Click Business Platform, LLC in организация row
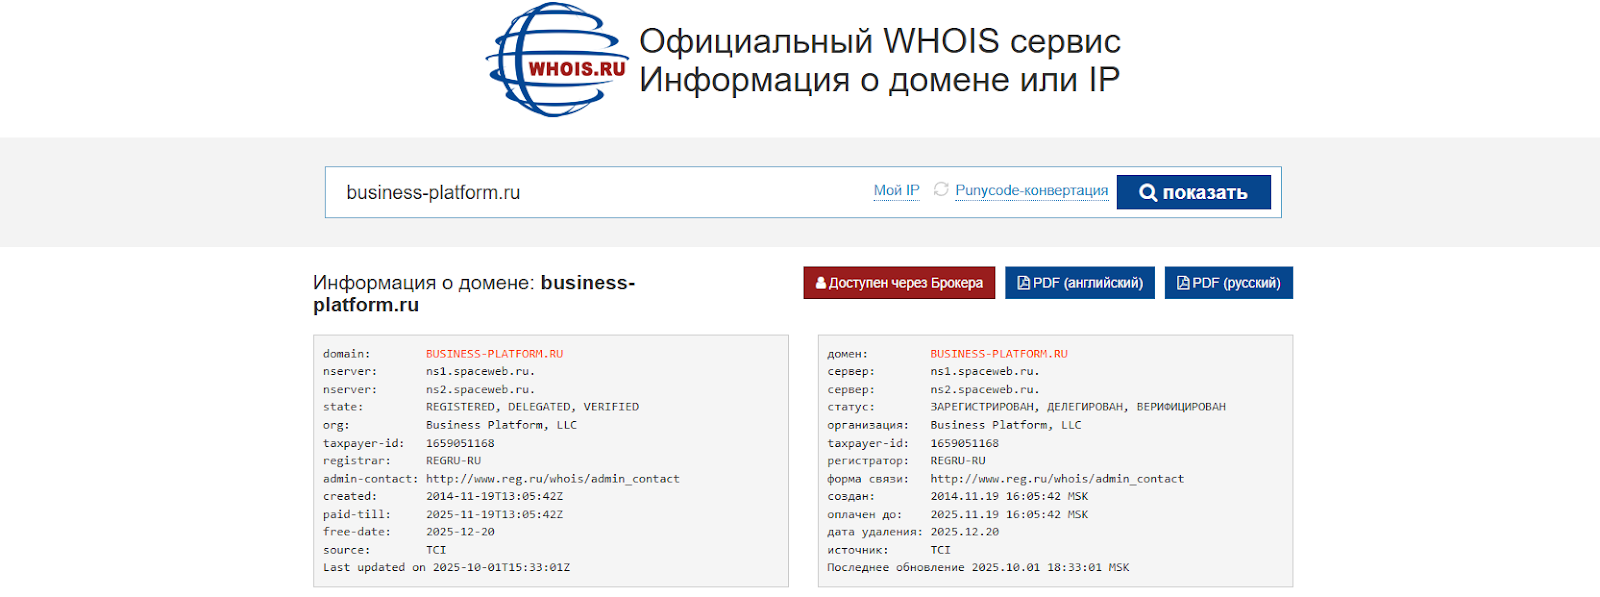This screenshot has width=1600, height=597. pyautogui.click(x=1006, y=425)
